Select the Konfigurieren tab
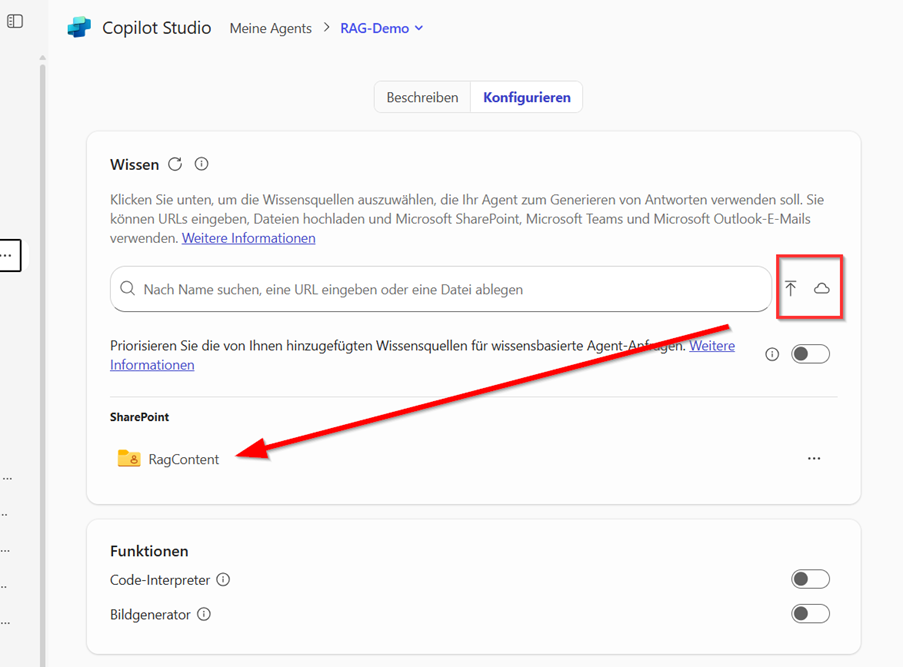This screenshot has height=667, width=903. click(x=526, y=97)
